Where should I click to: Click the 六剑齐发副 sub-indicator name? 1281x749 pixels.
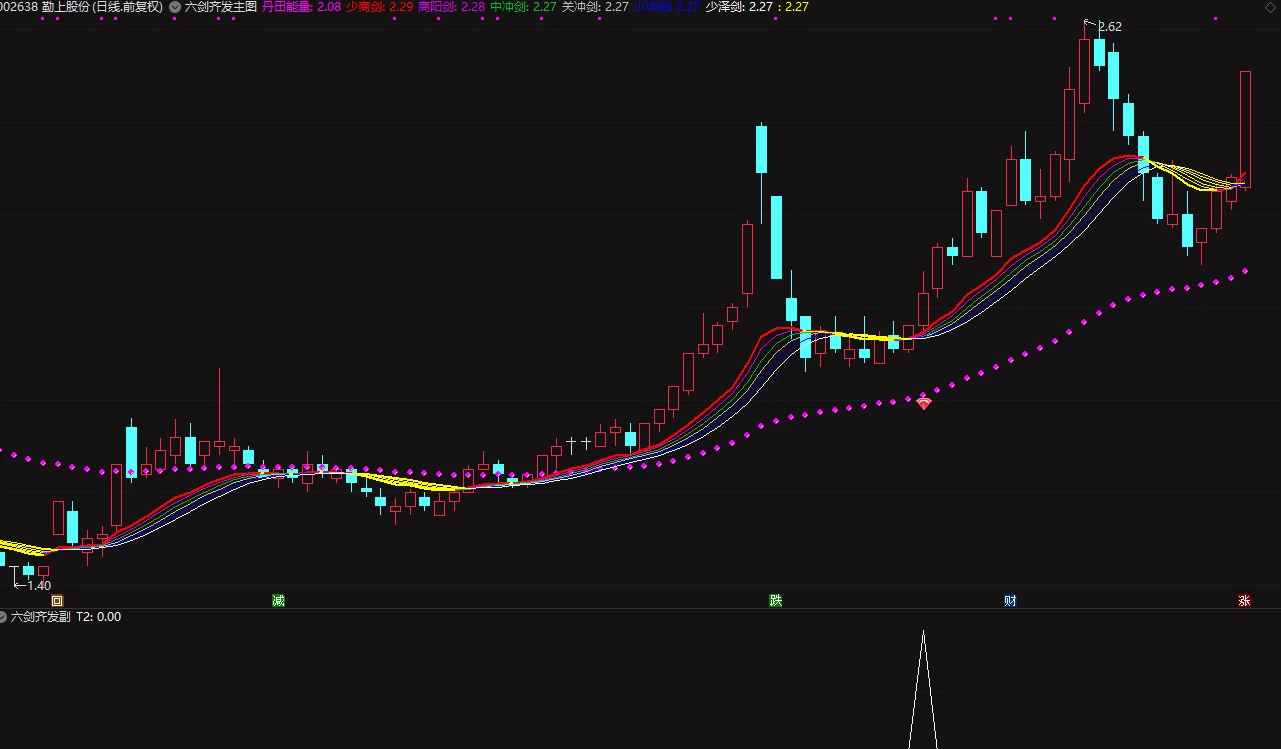point(40,617)
